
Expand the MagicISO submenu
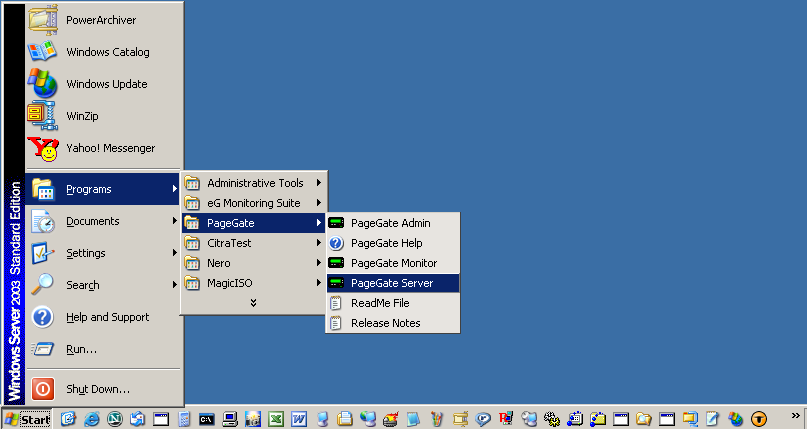[x=254, y=283]
